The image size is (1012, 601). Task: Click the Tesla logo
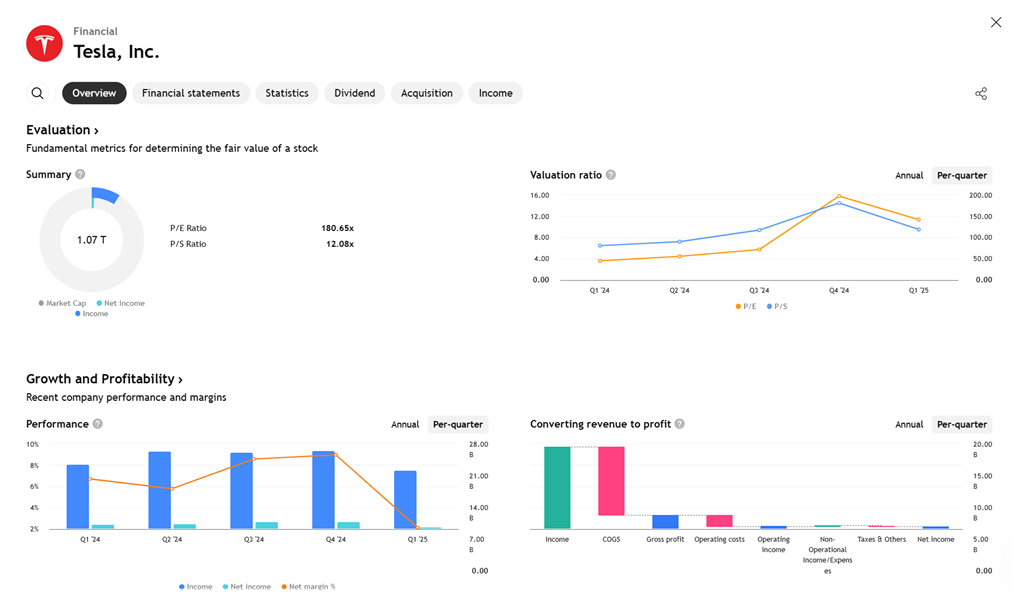[x=44, y=43]
